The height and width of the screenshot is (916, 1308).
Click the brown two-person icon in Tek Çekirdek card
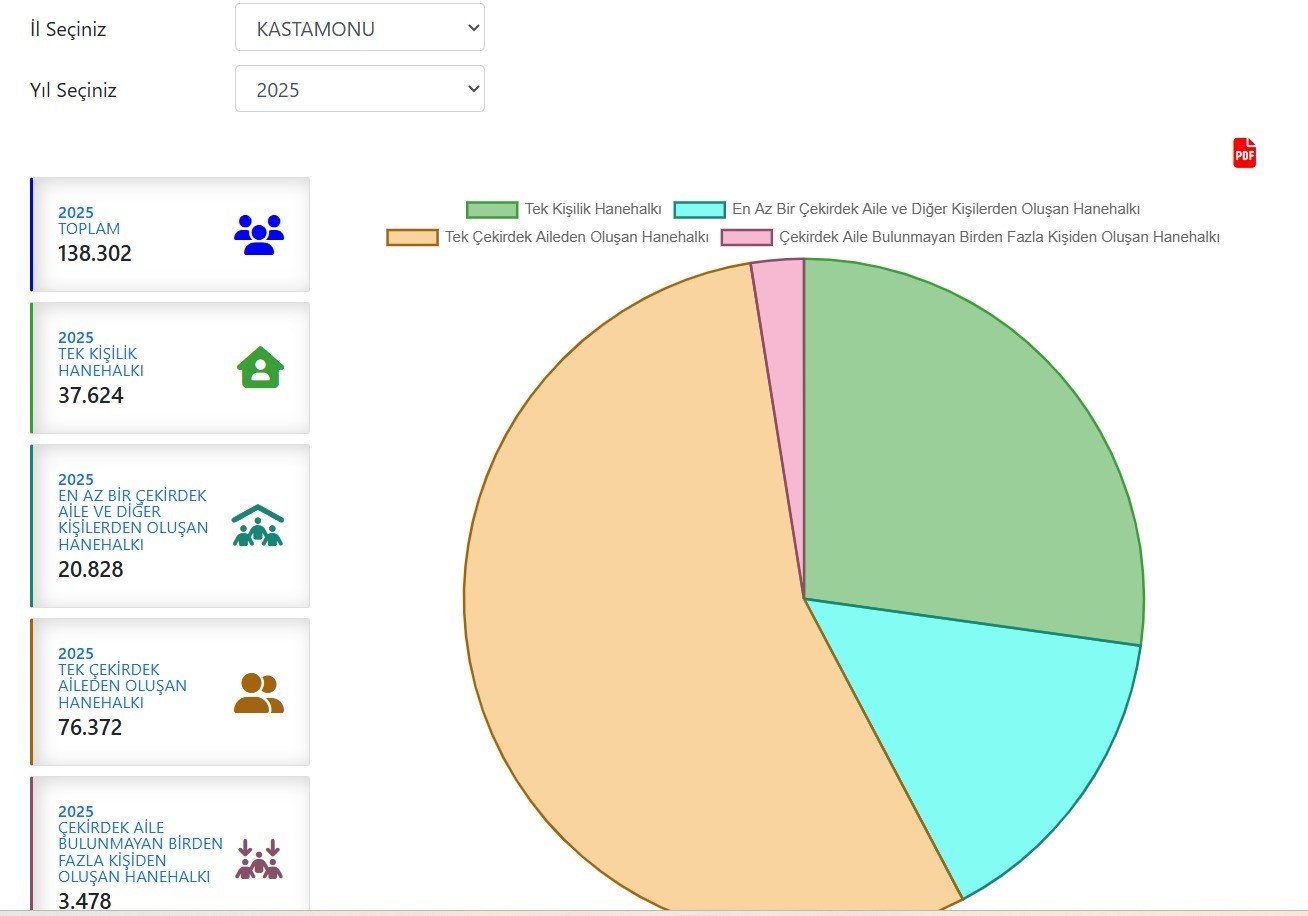tap(258, 693)
